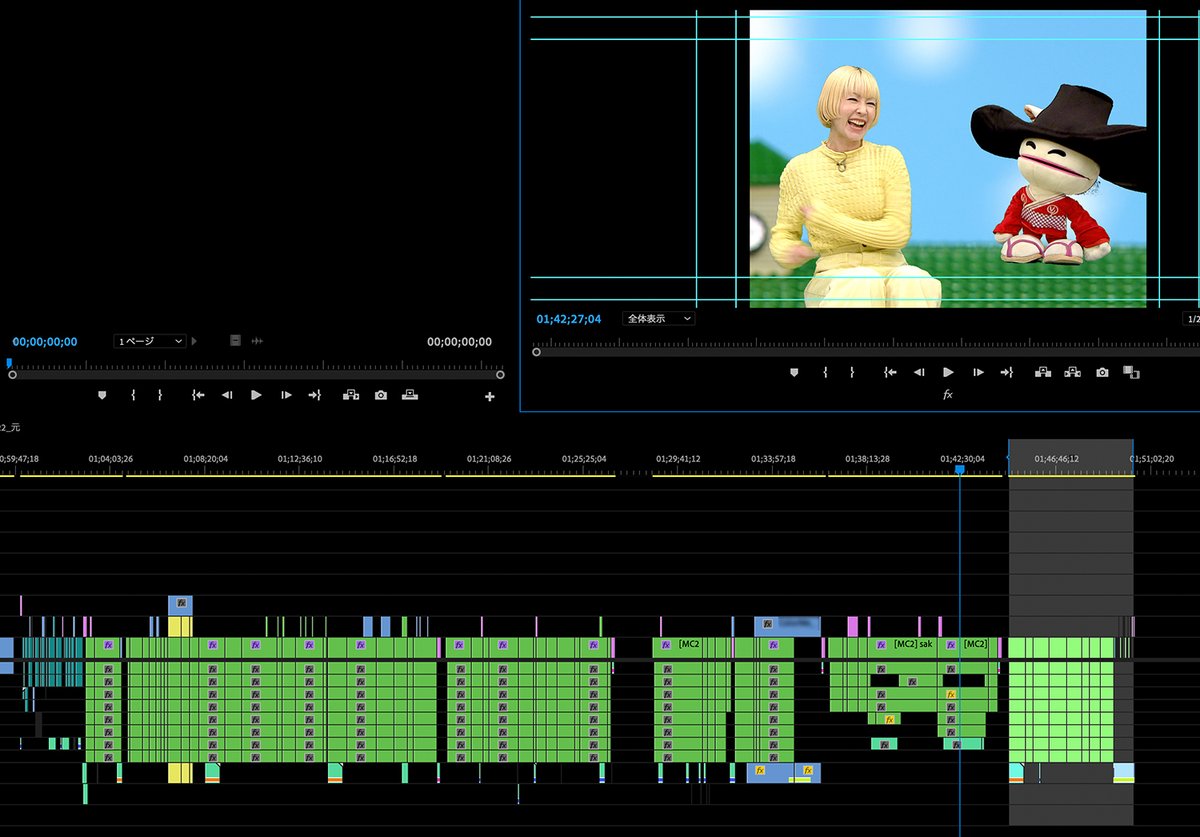Select Drag Audio Only waveform icon
The width and height of the screenshot is (1200, 837).
point(257,341)
